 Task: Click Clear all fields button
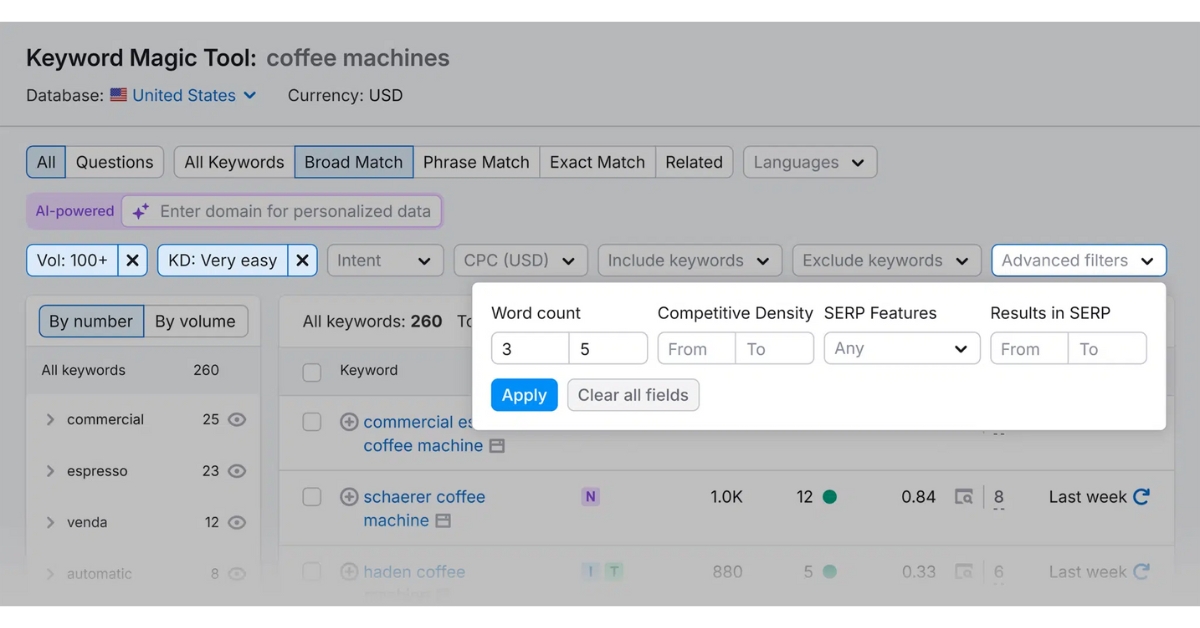coord(633,395)
